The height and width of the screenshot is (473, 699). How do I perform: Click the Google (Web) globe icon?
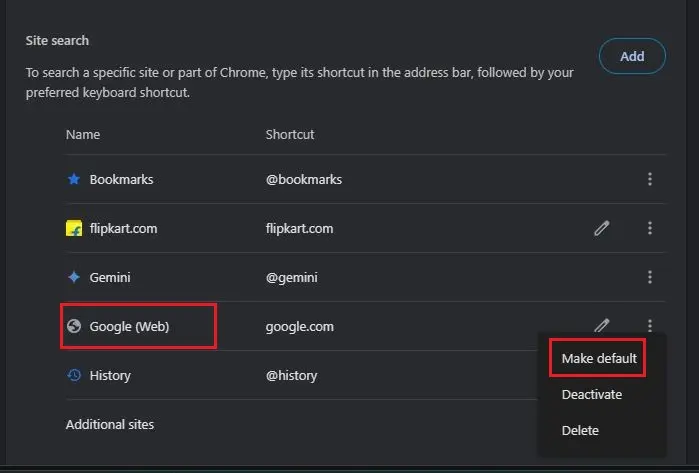73,326
